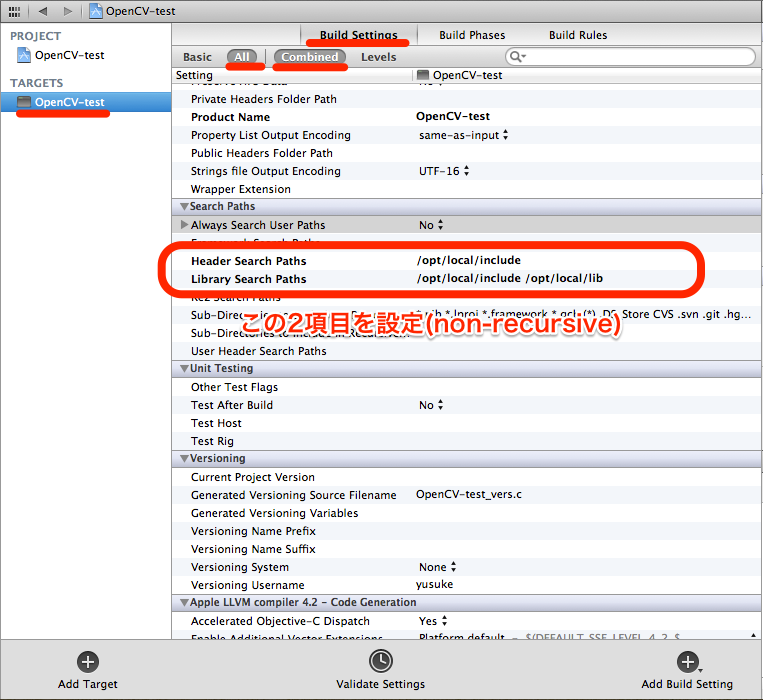The width and height of the screenshot is (763, 700).
Task: Show All settings filter
Action: [242, 57]
